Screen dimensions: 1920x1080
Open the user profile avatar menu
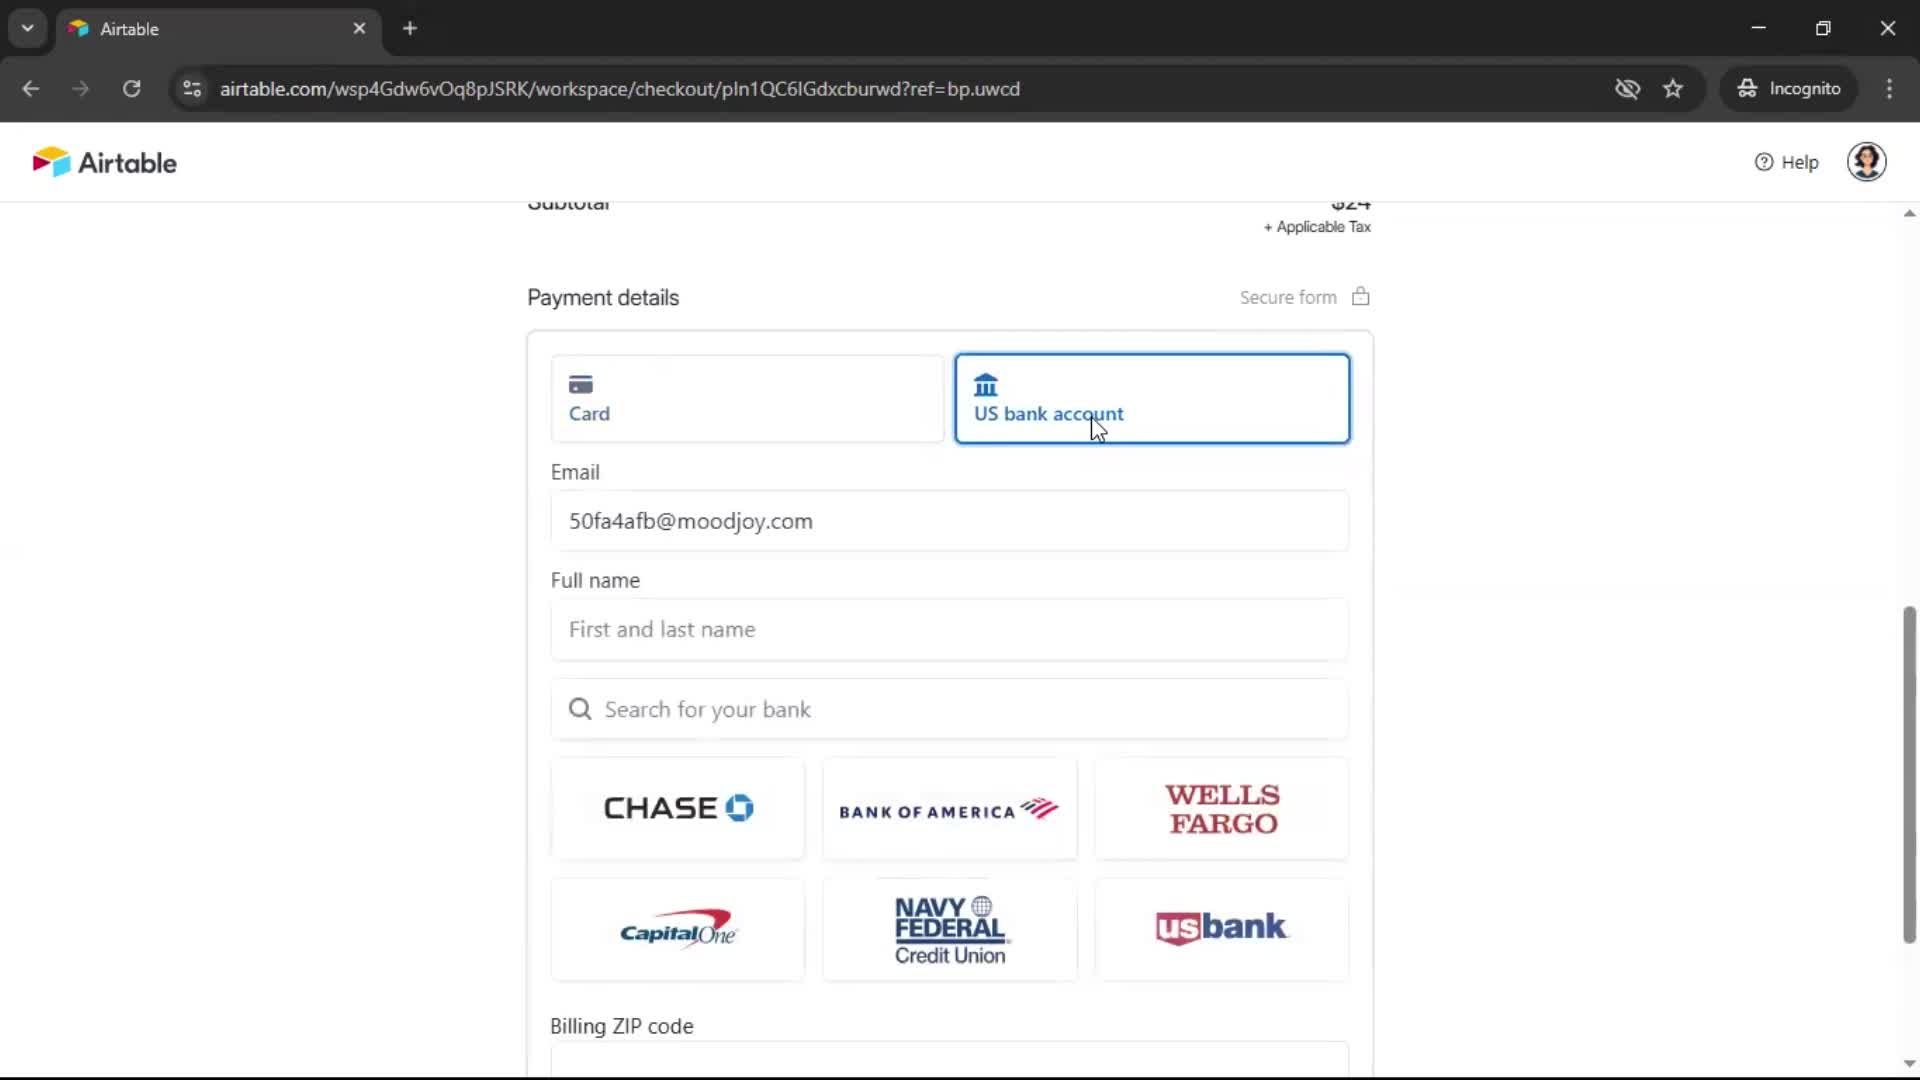click(x=1866, y=162)
